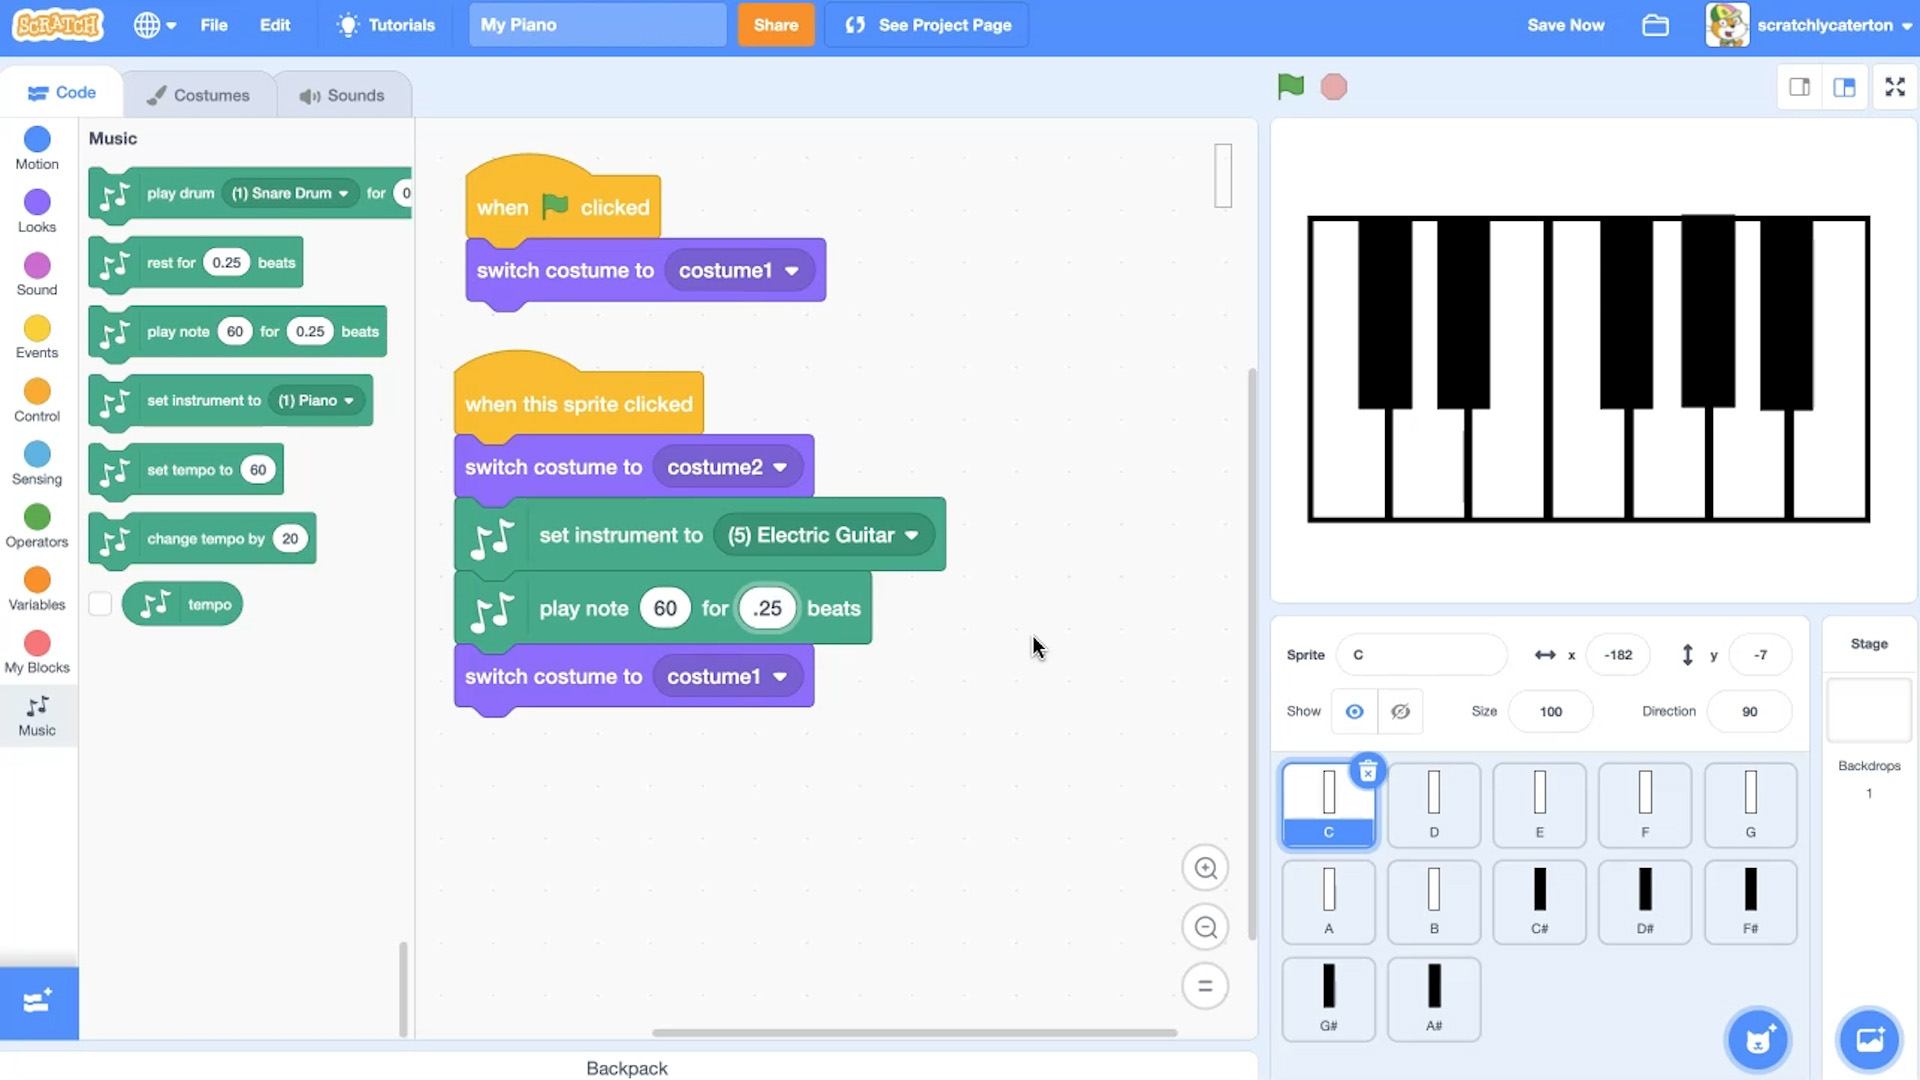Click the Choose a Sprite button
The image size is (1920, 1080).
point(1758,1040)
